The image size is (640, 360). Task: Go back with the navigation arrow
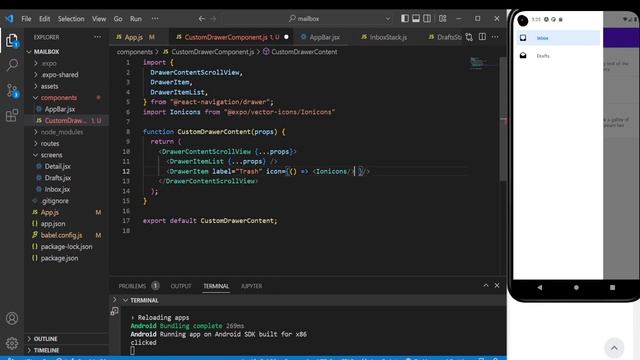coord(202,19)
